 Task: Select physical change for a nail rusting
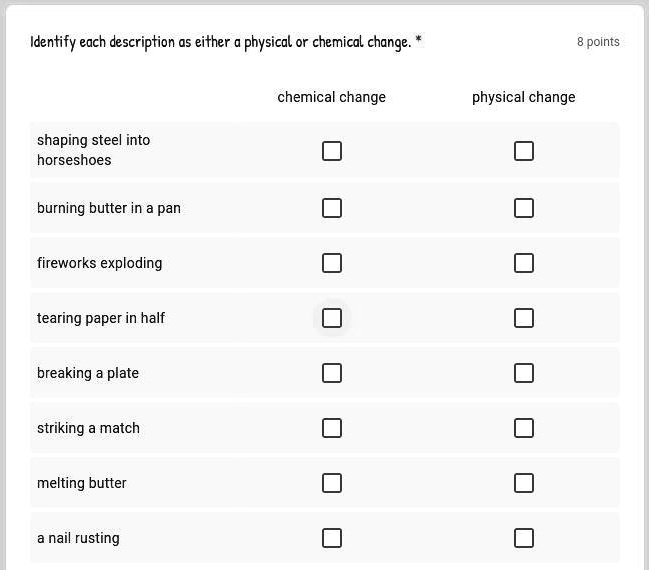[524, 538]
